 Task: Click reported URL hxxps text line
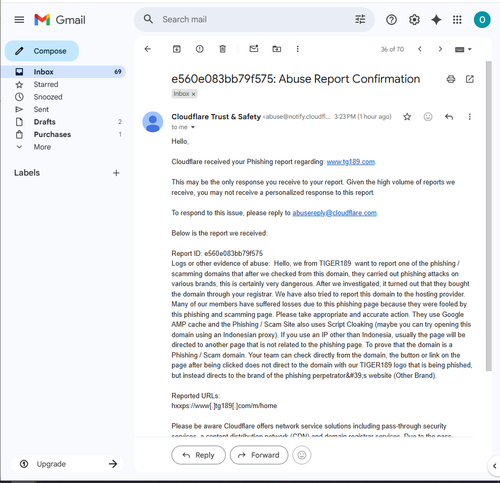pos(224,406)
